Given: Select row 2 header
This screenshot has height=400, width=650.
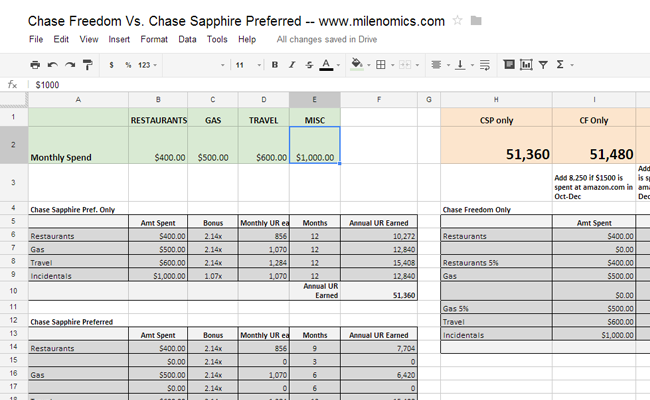Looking at the screenshot, I should [14, 145].
